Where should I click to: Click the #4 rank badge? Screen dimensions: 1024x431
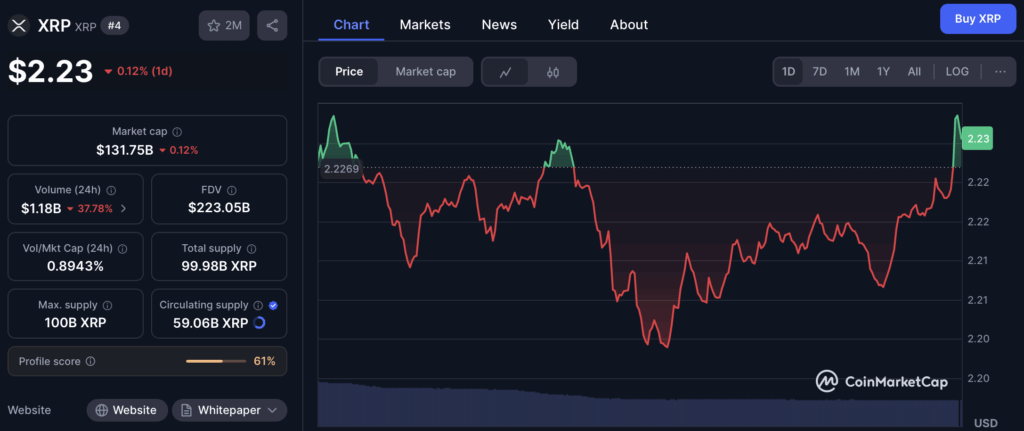[x=115, y=26]
